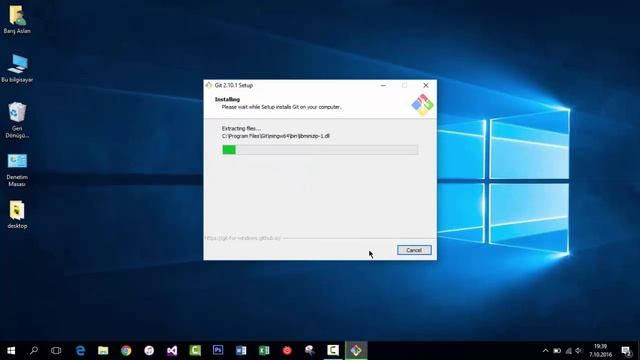Close the Git 2.10.1 Setup window

426,85
